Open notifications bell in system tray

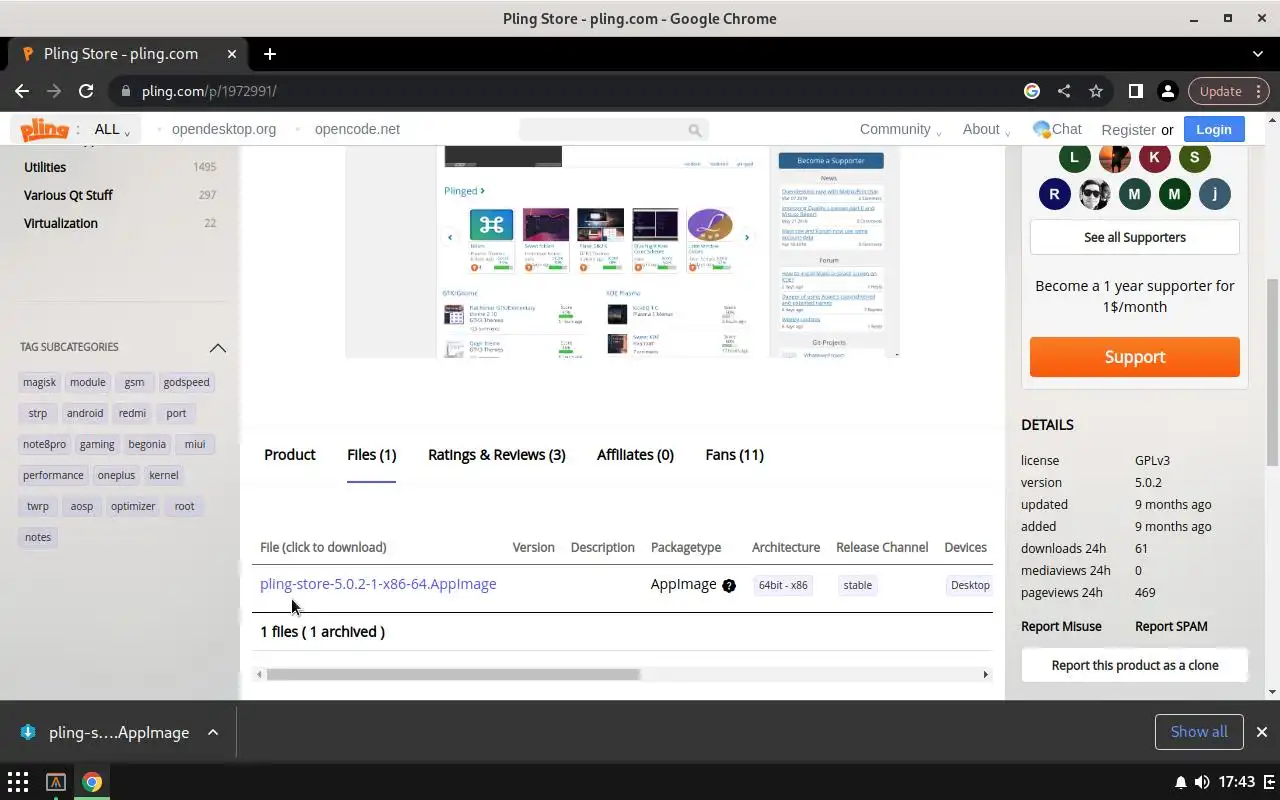[x=1180, y=782]
